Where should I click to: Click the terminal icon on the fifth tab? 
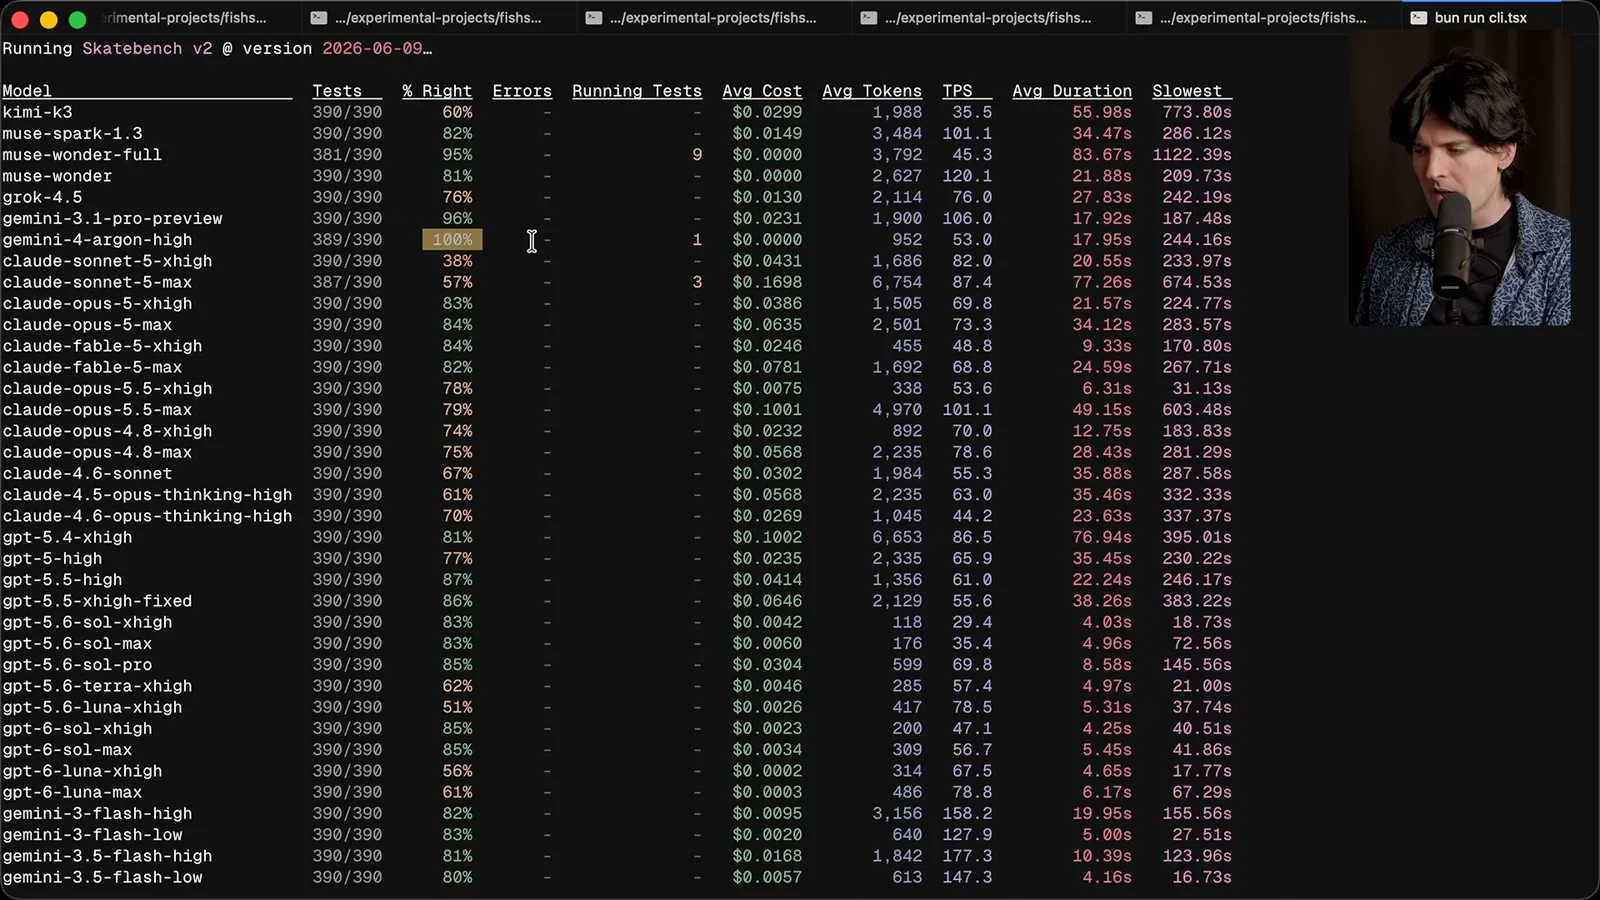coord(1144,18)
